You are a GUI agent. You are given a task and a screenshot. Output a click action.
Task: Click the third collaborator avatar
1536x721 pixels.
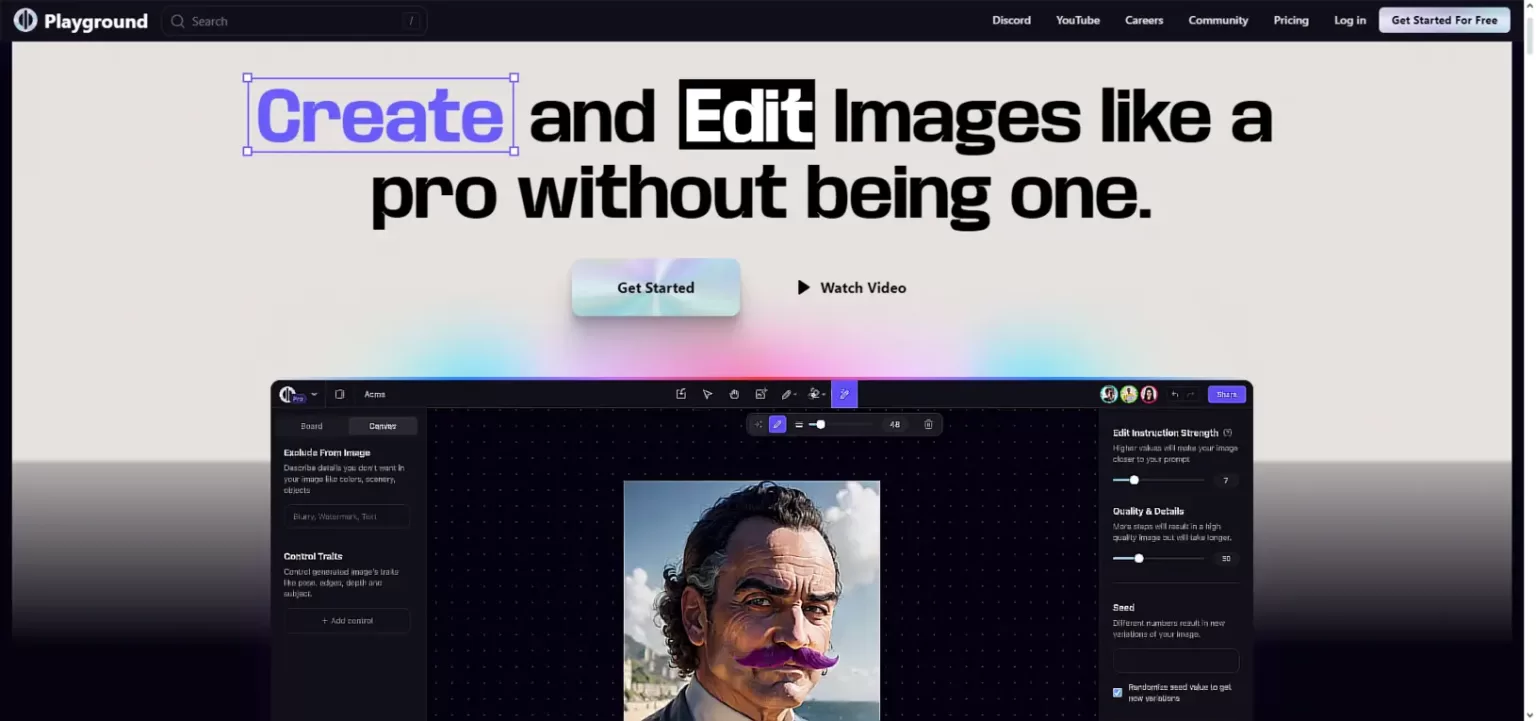click(x=1149, y=394)
